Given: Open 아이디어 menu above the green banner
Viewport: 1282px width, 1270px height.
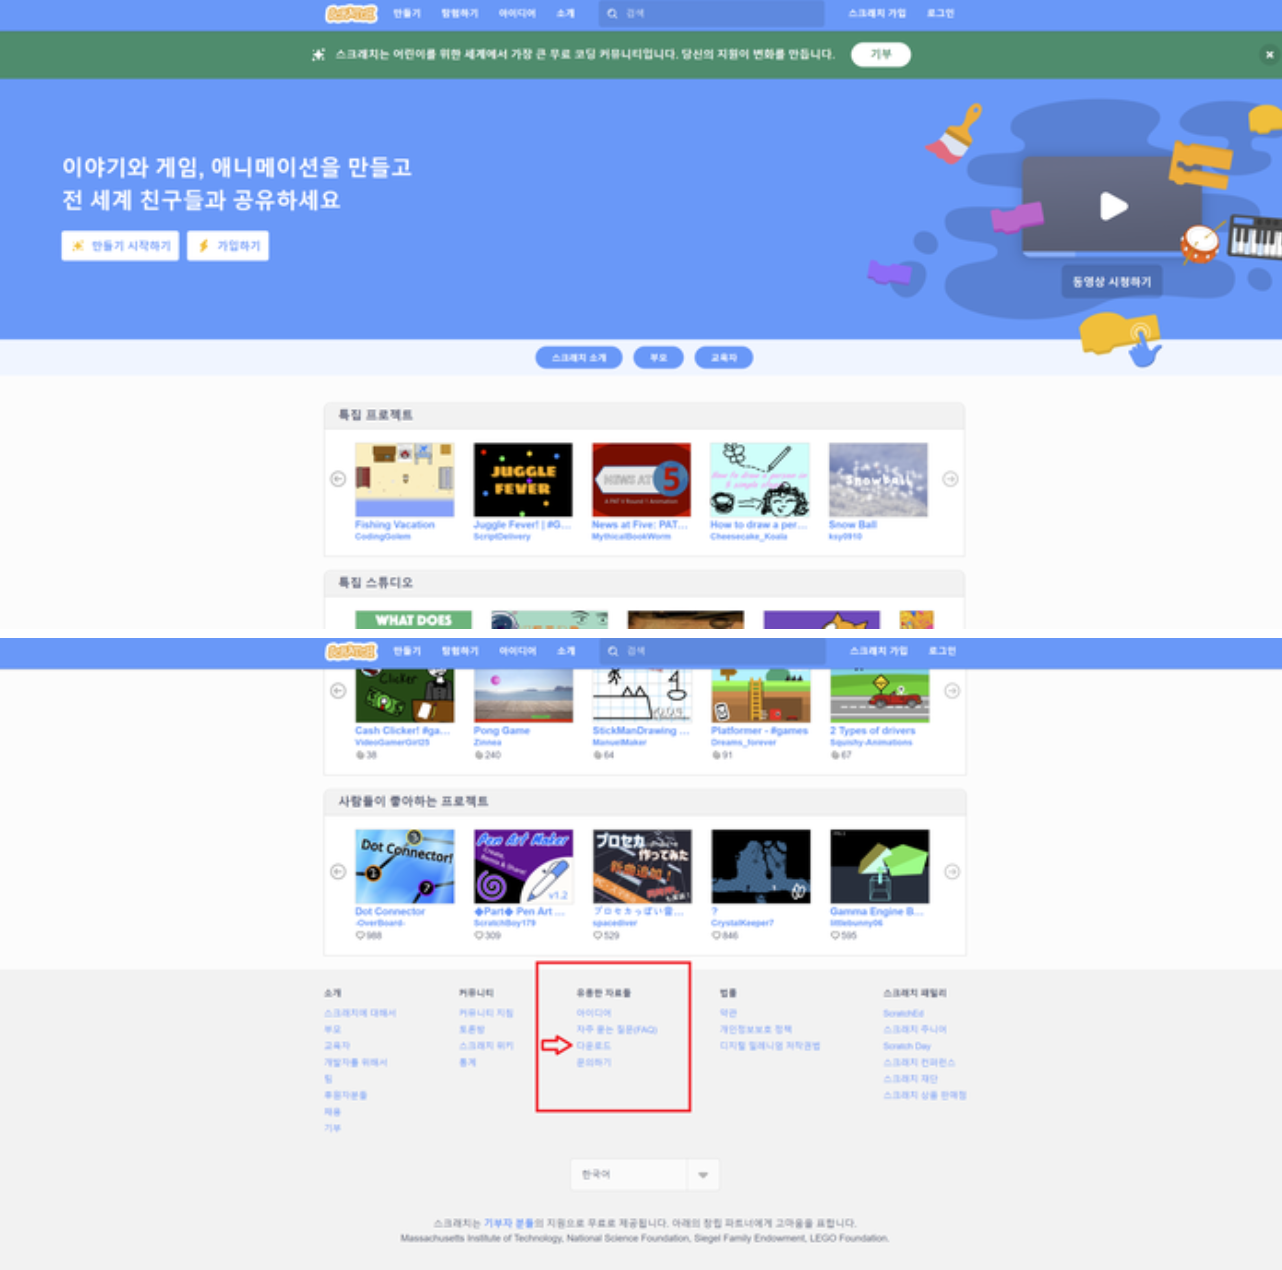Looking at the screenshot, I should pyautogui.click(x=517, y=13).
